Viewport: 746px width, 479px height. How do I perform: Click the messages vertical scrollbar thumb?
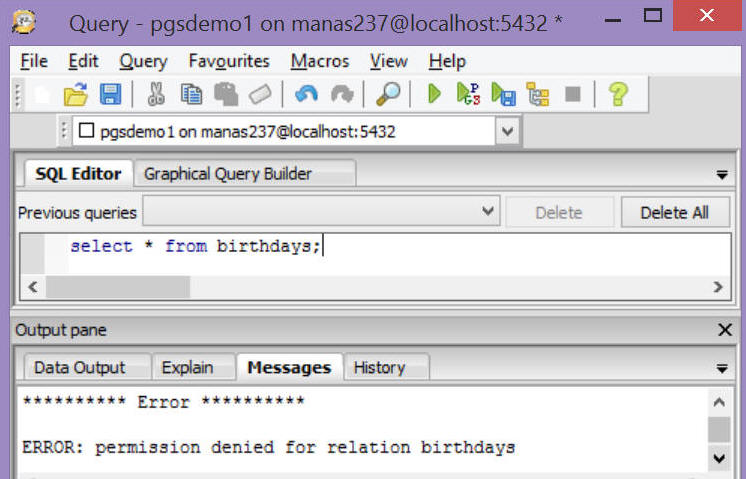[719, 430]
